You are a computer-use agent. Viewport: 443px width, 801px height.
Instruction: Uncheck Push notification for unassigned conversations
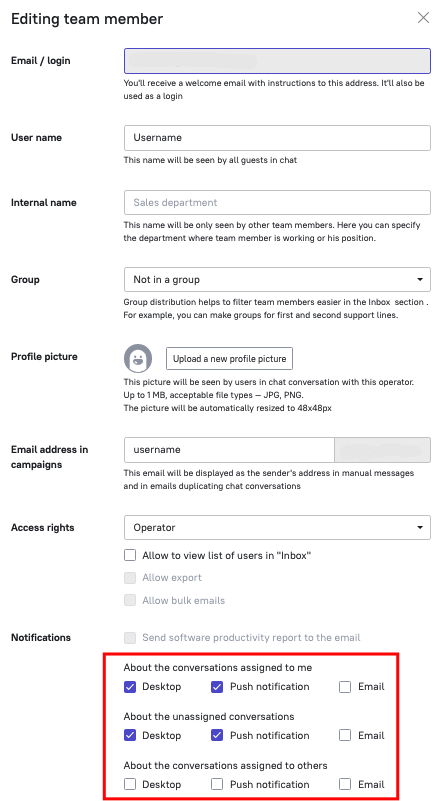click(217, 736)
